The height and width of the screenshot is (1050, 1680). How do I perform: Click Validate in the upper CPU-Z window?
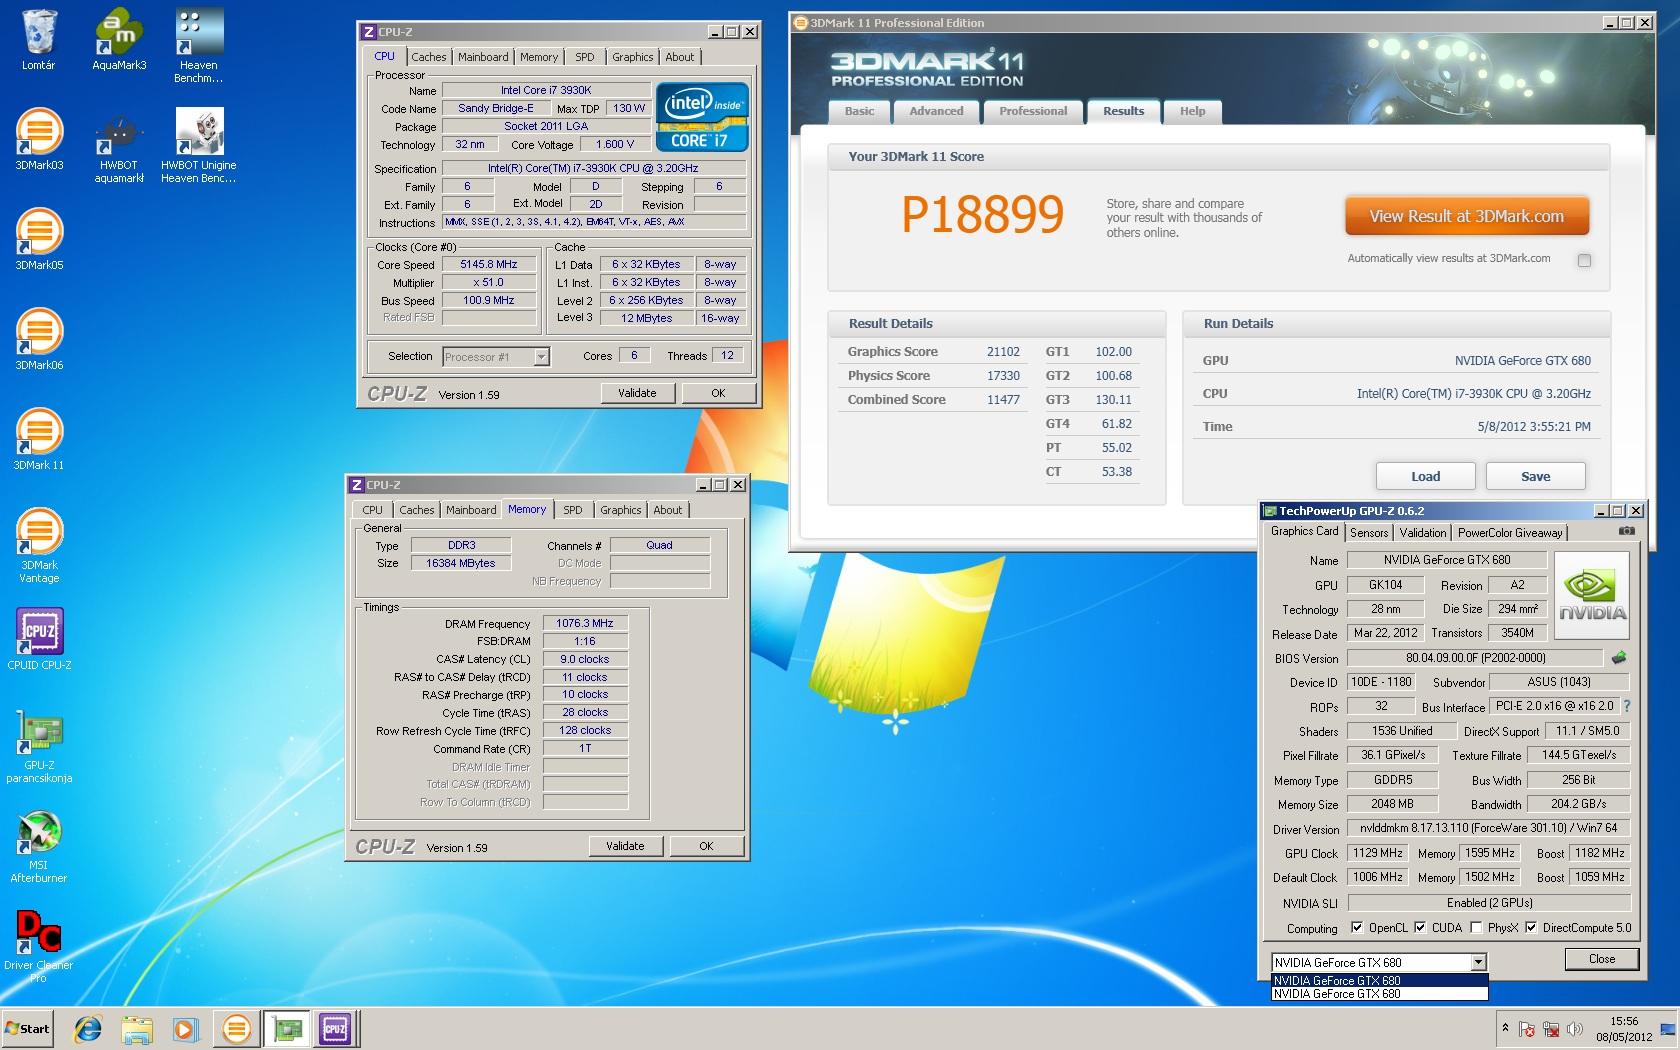[637, 393]
